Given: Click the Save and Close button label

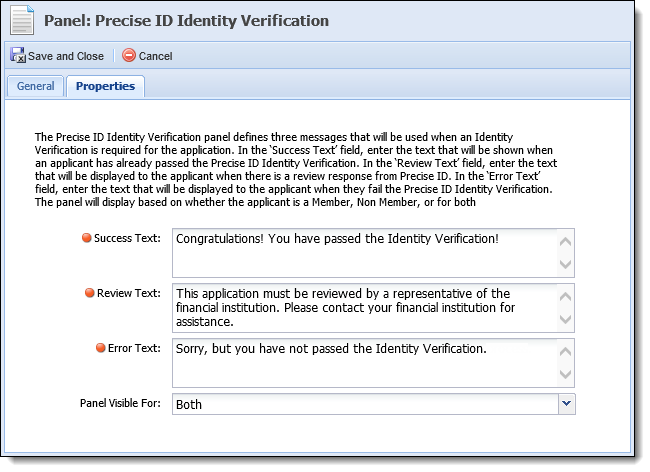Looking at the screenshot, I should [66, 56].
